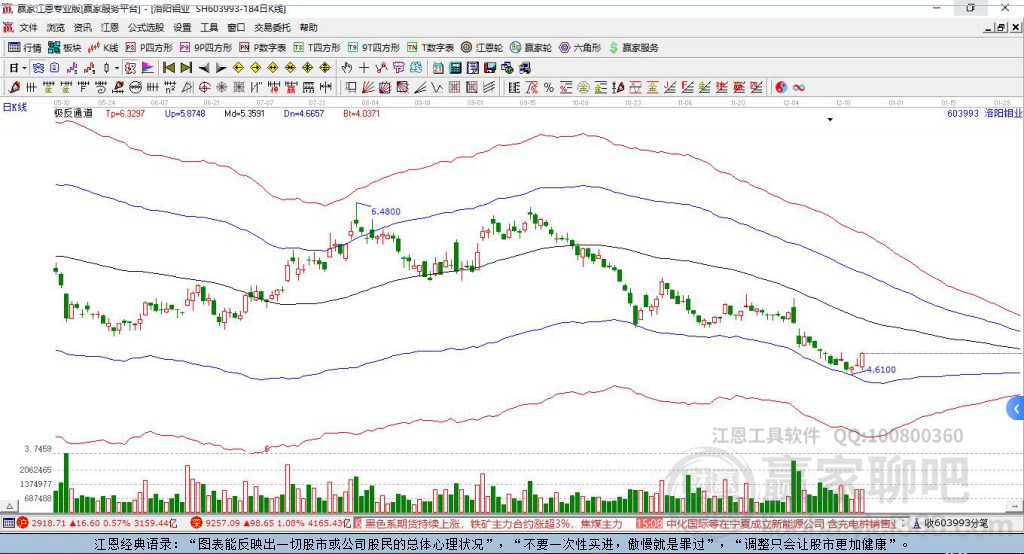Open the 资讯 menu
Screen dimensions: 1024x554
(x=82, y=27)
